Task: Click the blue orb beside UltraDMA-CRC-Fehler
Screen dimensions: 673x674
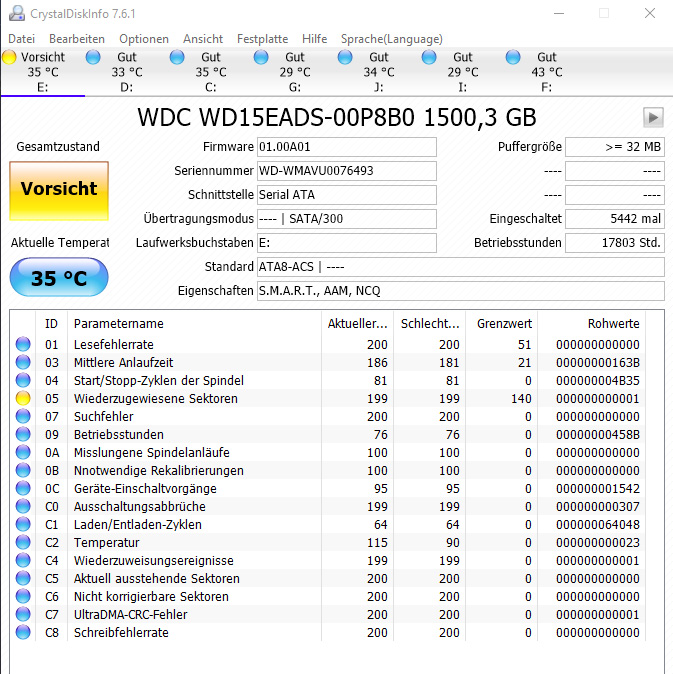Action: point(23,614)
